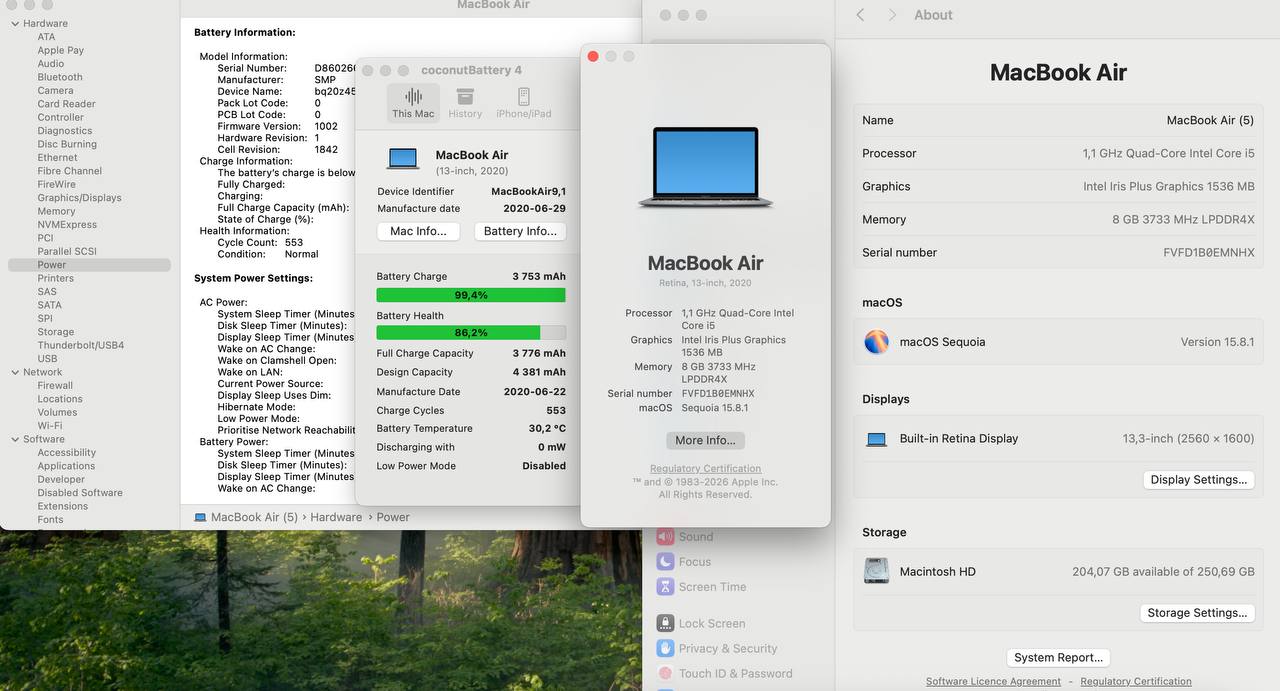Collapse the Hardware section in System Information
The width and height of the screenshot is (1280, 691).
[15, 23]
